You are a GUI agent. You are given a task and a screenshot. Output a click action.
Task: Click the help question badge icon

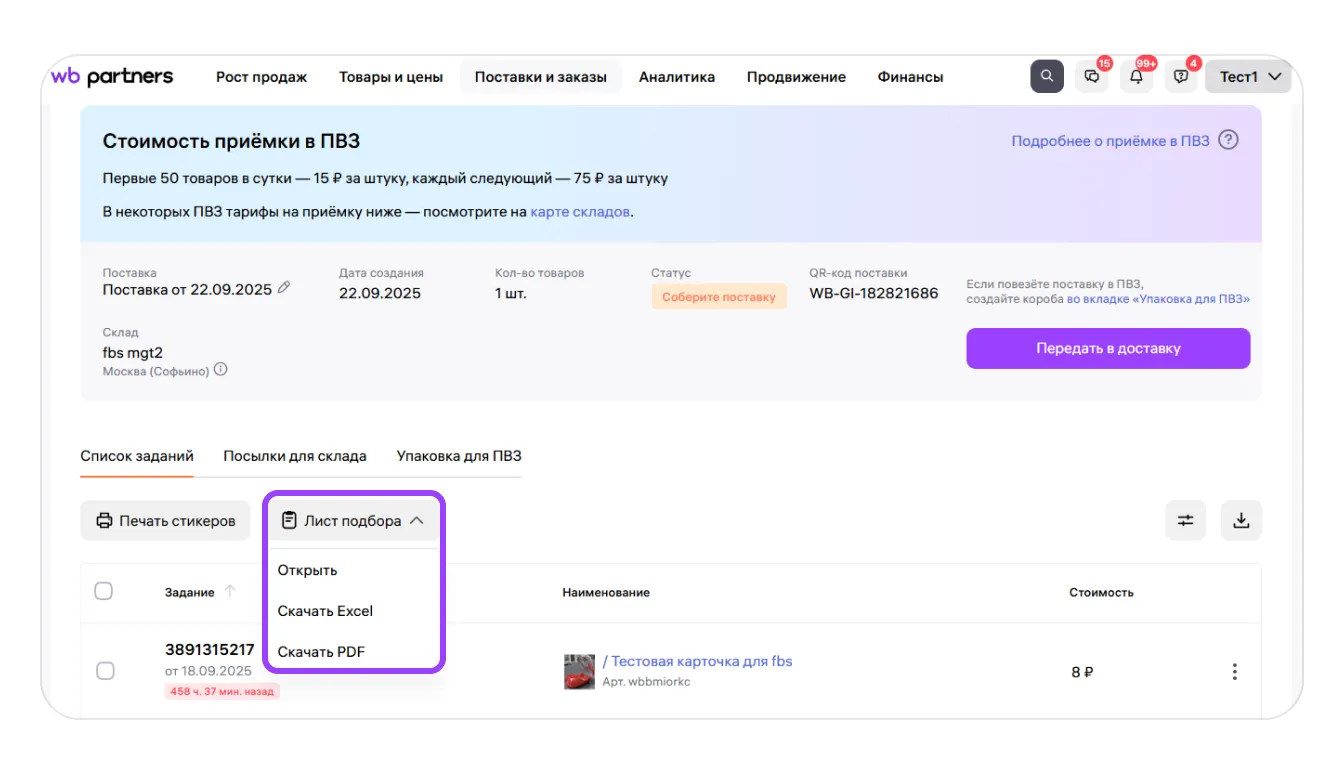pyautogui.click(x=1181, y=77)
